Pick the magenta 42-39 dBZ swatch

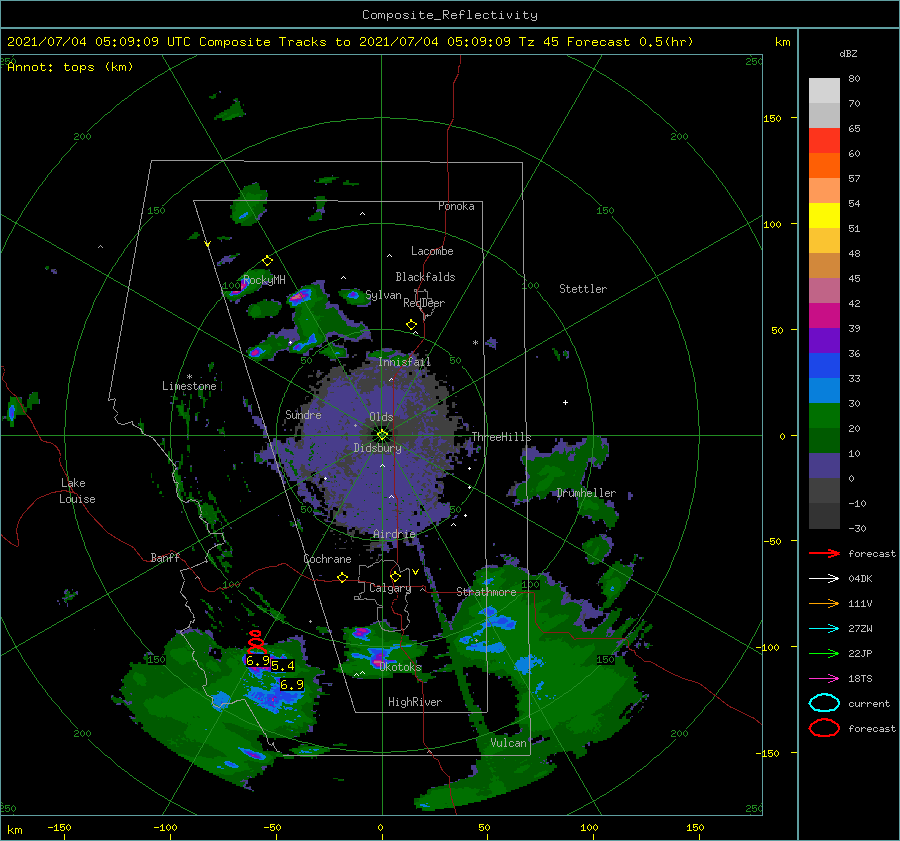coord(824,316)
